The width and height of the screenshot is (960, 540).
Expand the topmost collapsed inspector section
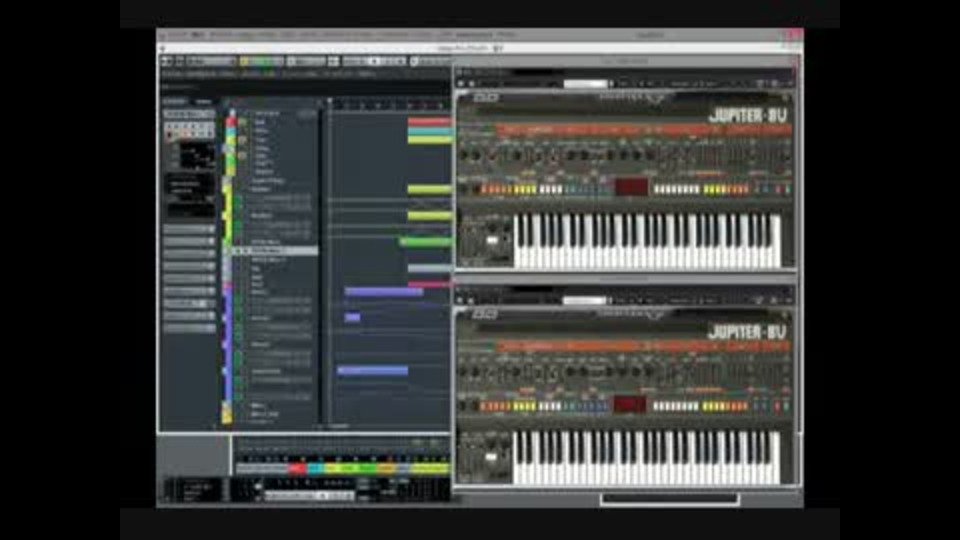tap(189, 229)
